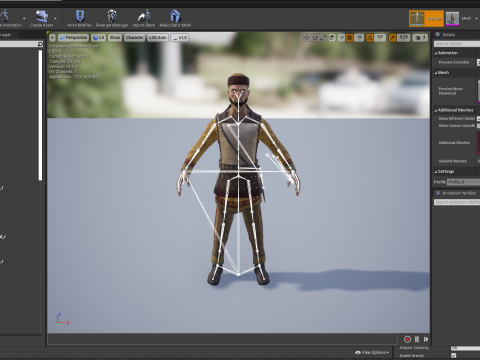Viewport: 480px width, 360px height.
Task: Open the View Options menu
Action: click(x=372, y=352)
